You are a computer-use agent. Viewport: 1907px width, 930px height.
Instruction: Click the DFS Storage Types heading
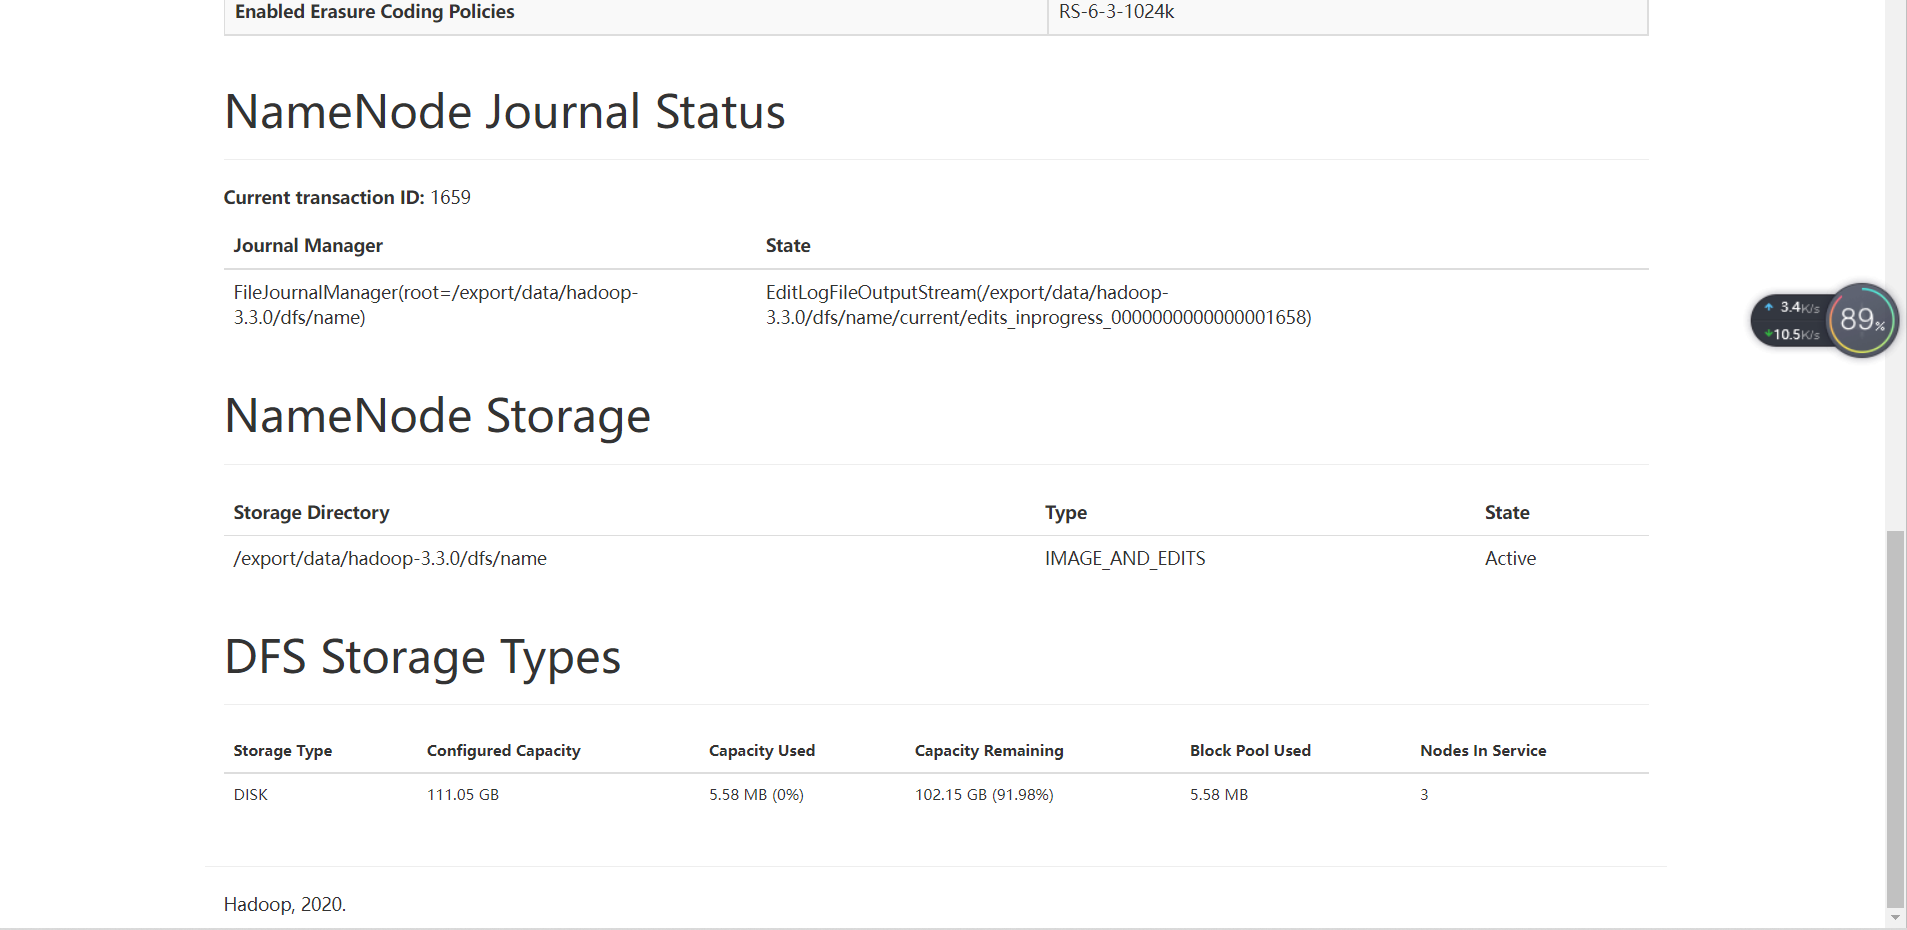pos(422,657)
